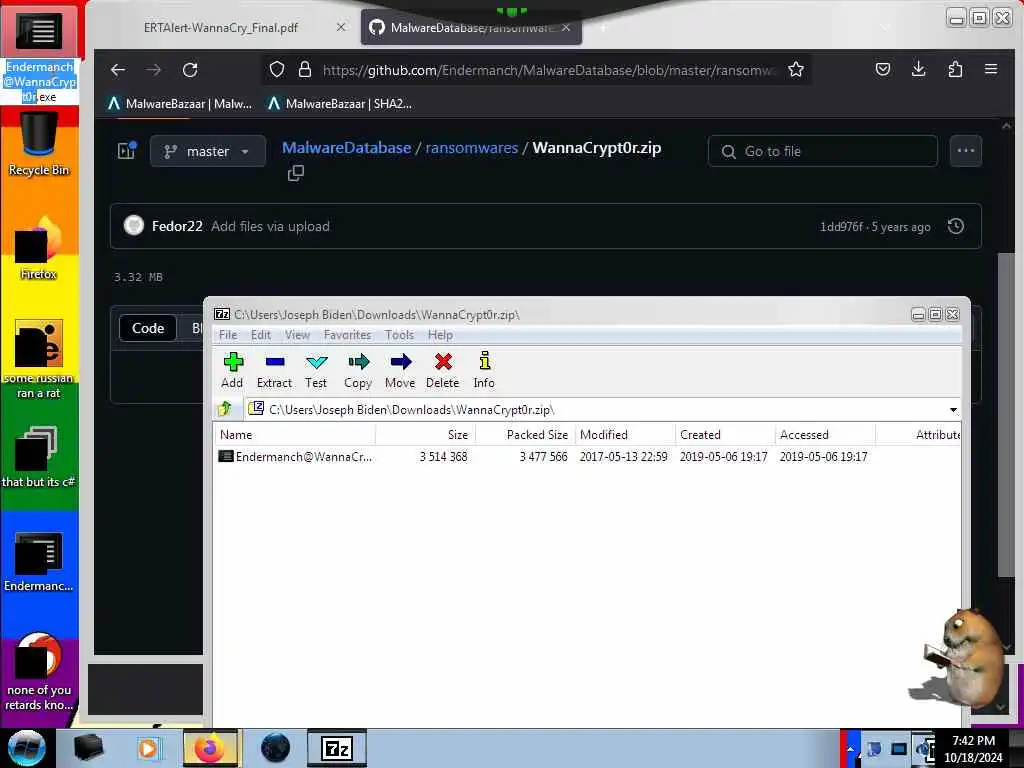The width and height of the screenshot is (1024, 768).
Task: Open the Fedor22 author link
Action: [177, 227]
